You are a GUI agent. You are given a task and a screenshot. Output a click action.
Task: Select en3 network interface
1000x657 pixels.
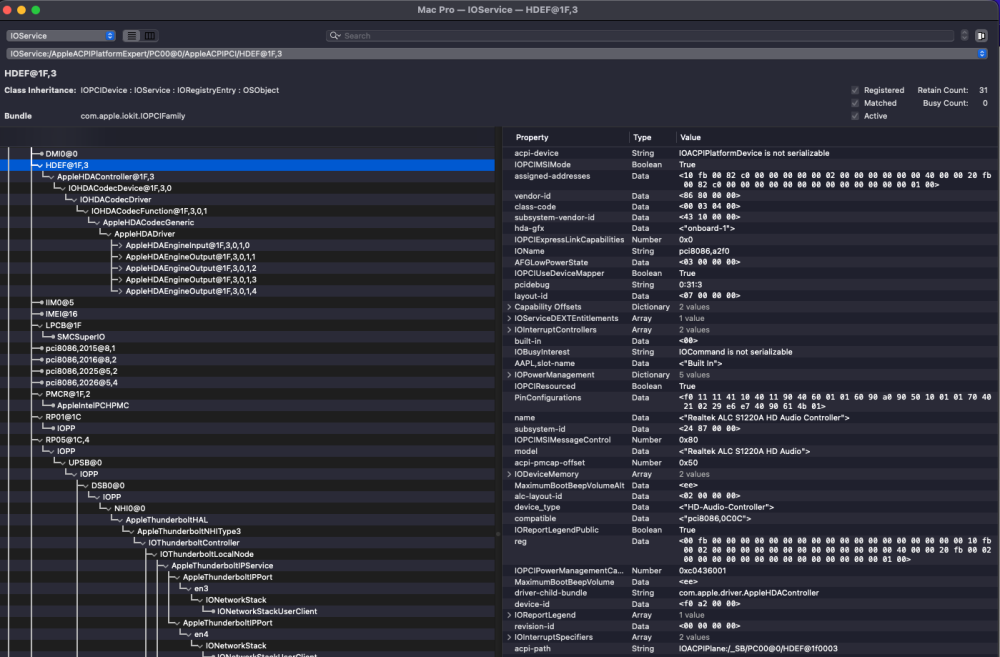click(x=202, y=589)
